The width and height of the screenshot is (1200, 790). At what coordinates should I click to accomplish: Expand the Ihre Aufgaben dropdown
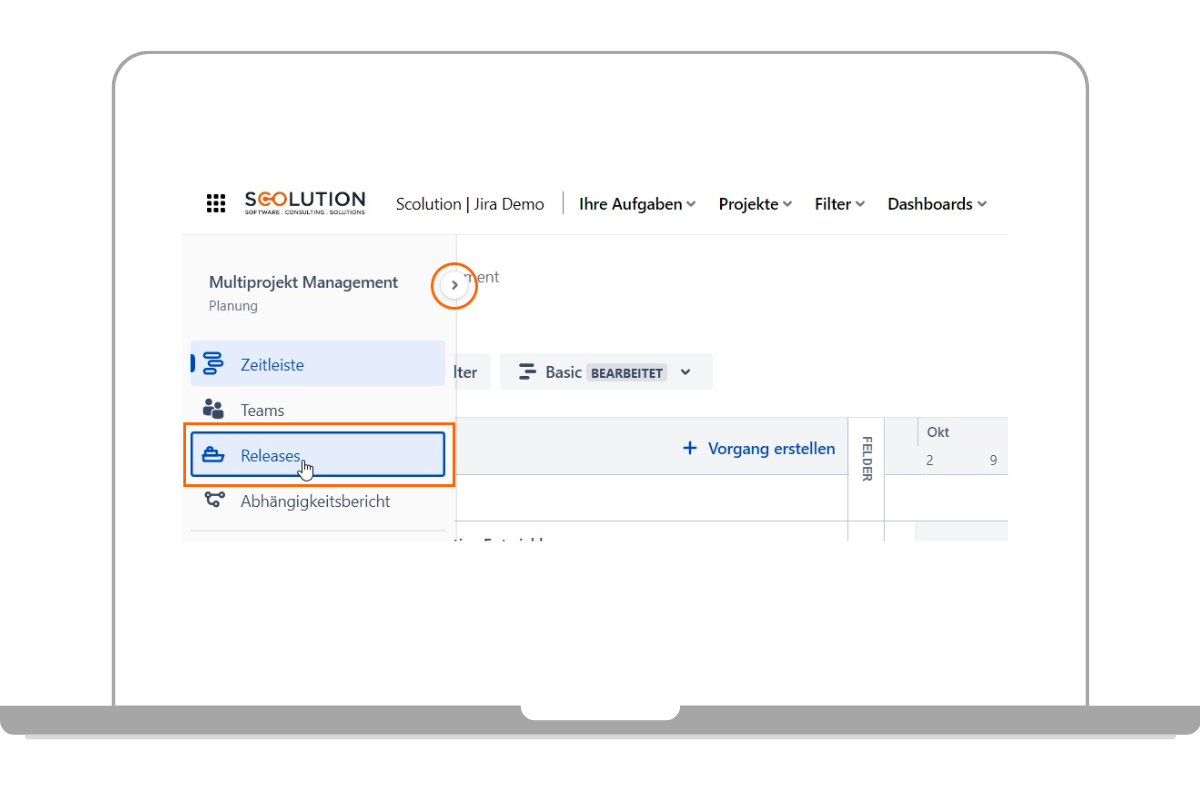coord(637,204)
